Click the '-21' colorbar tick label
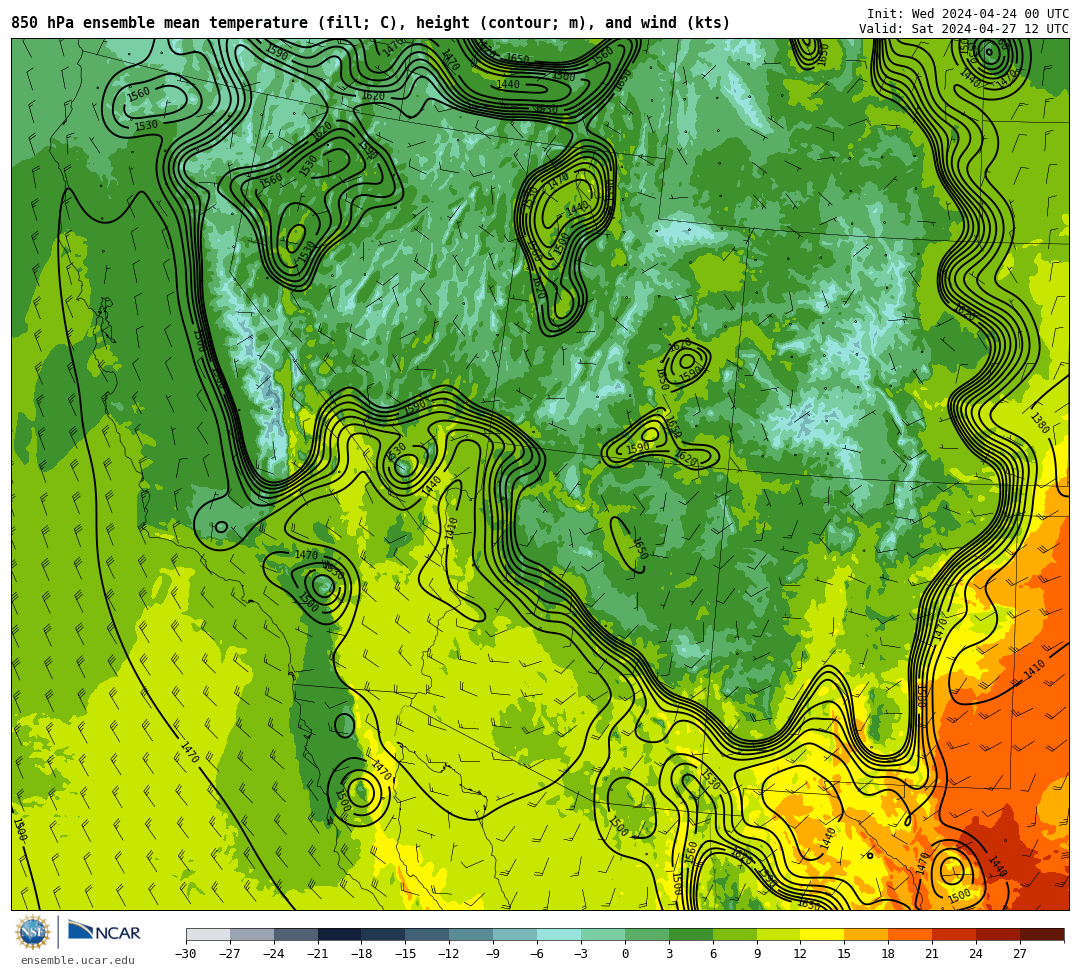 coord(318,954)
